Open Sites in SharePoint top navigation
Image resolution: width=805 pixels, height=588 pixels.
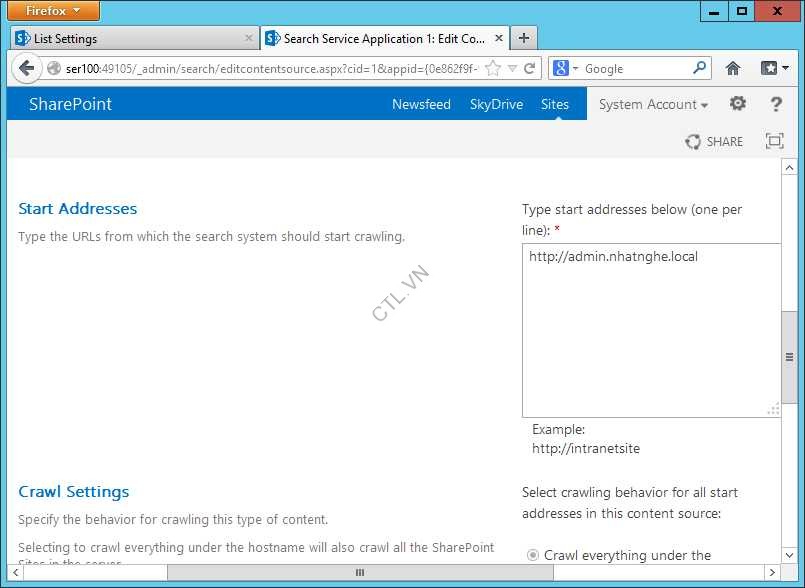coord(554,104)
